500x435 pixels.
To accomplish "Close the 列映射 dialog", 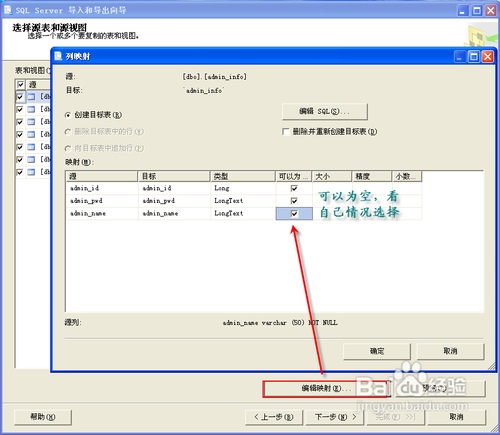I will [488, 57].
